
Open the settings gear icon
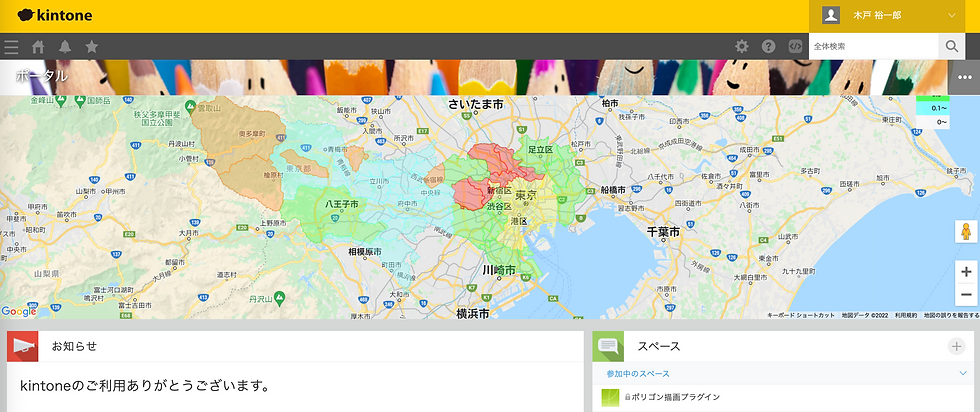pos(742,46)
